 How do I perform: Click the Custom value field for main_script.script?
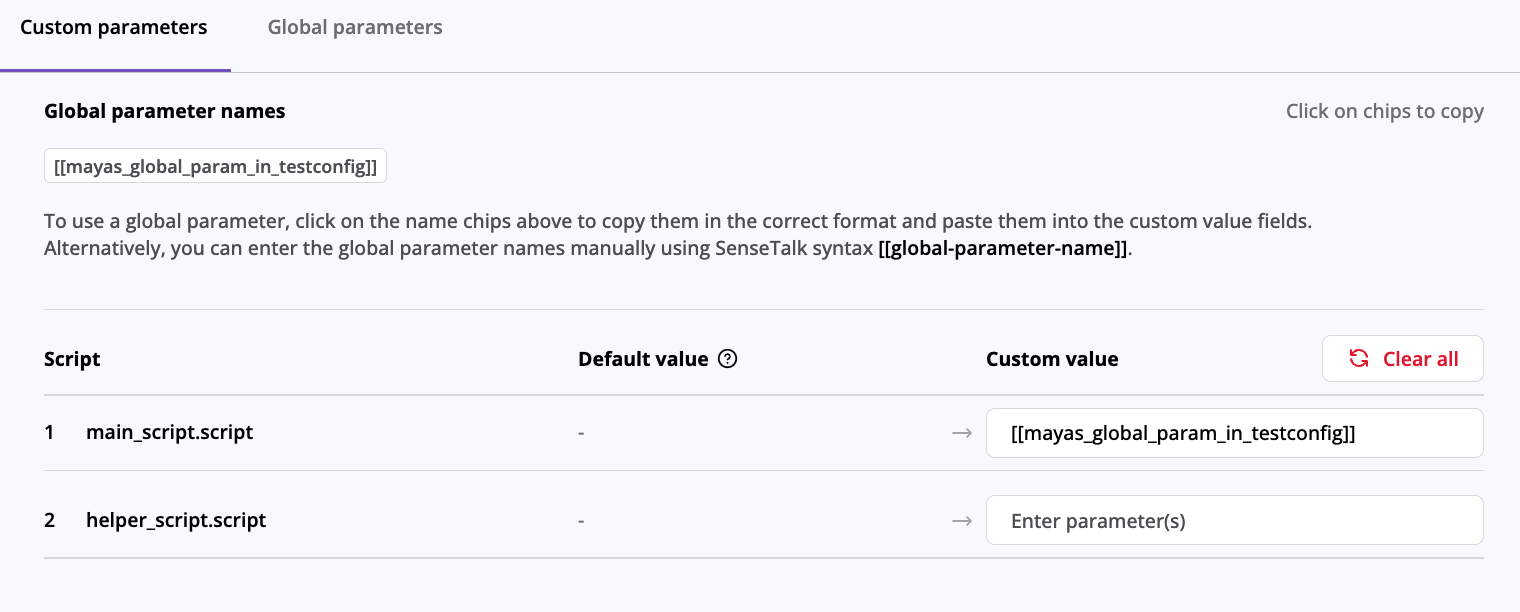[x=1235, y=432]
